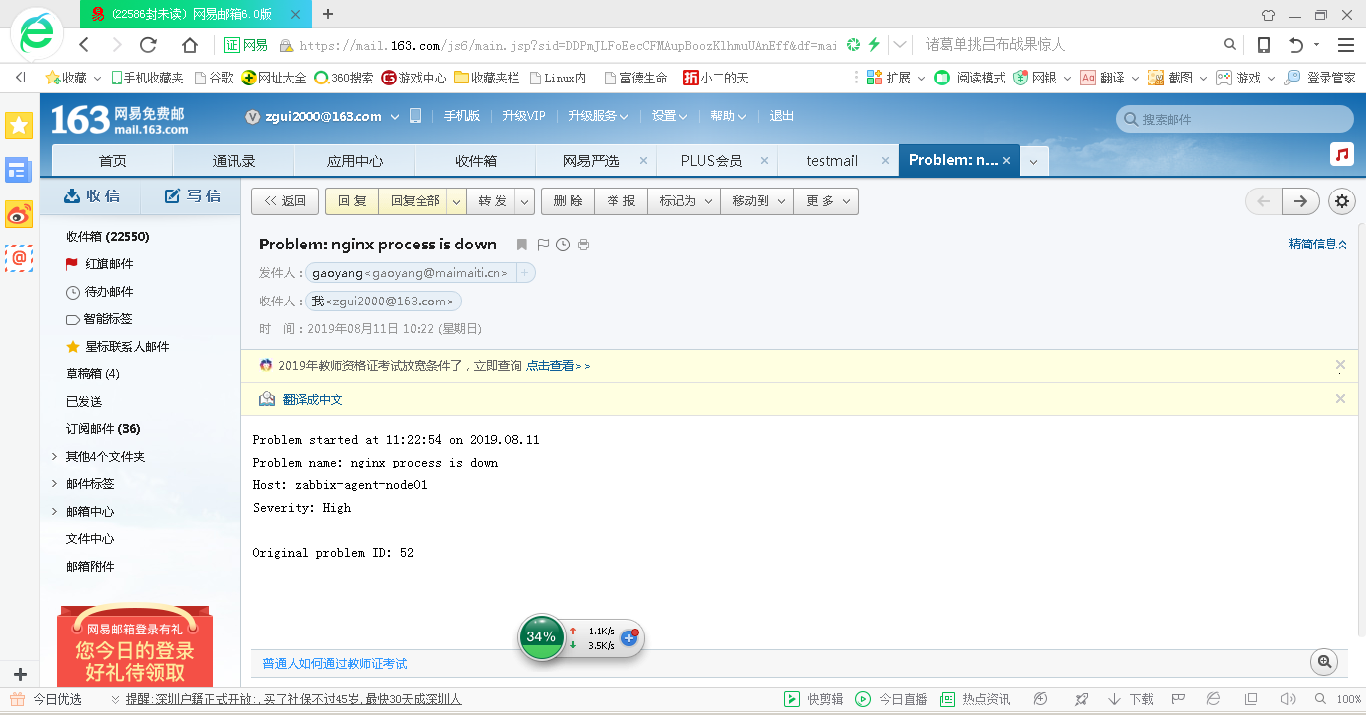1366x728 pixels.
Task: Open the mail @ sidebar icon
Action: 19,257
